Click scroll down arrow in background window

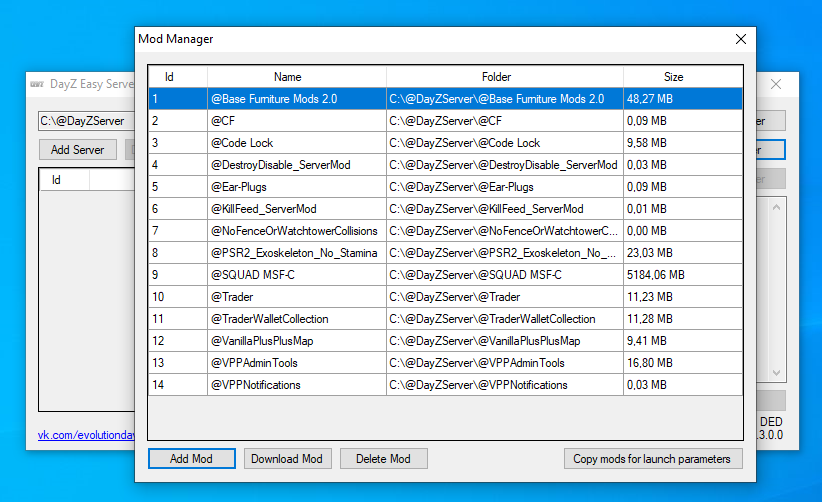coord(776,373)
